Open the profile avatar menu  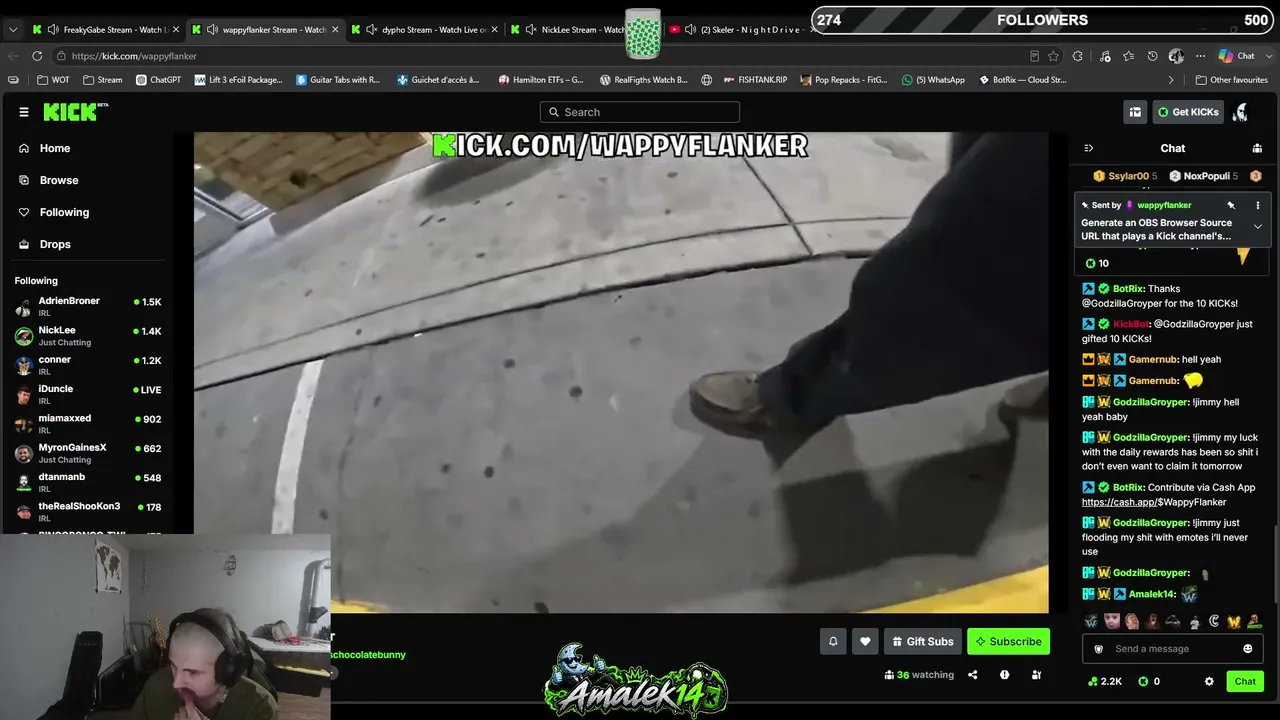click(x=1240, y=112)
